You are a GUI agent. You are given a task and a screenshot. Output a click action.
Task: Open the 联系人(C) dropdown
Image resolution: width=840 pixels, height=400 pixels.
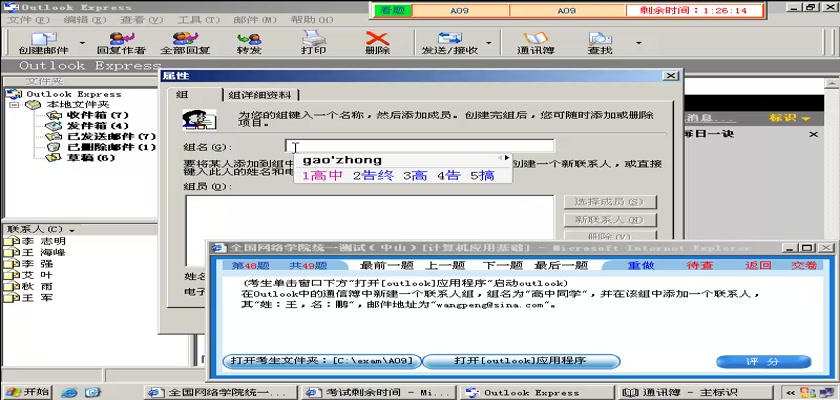(40, 230)
